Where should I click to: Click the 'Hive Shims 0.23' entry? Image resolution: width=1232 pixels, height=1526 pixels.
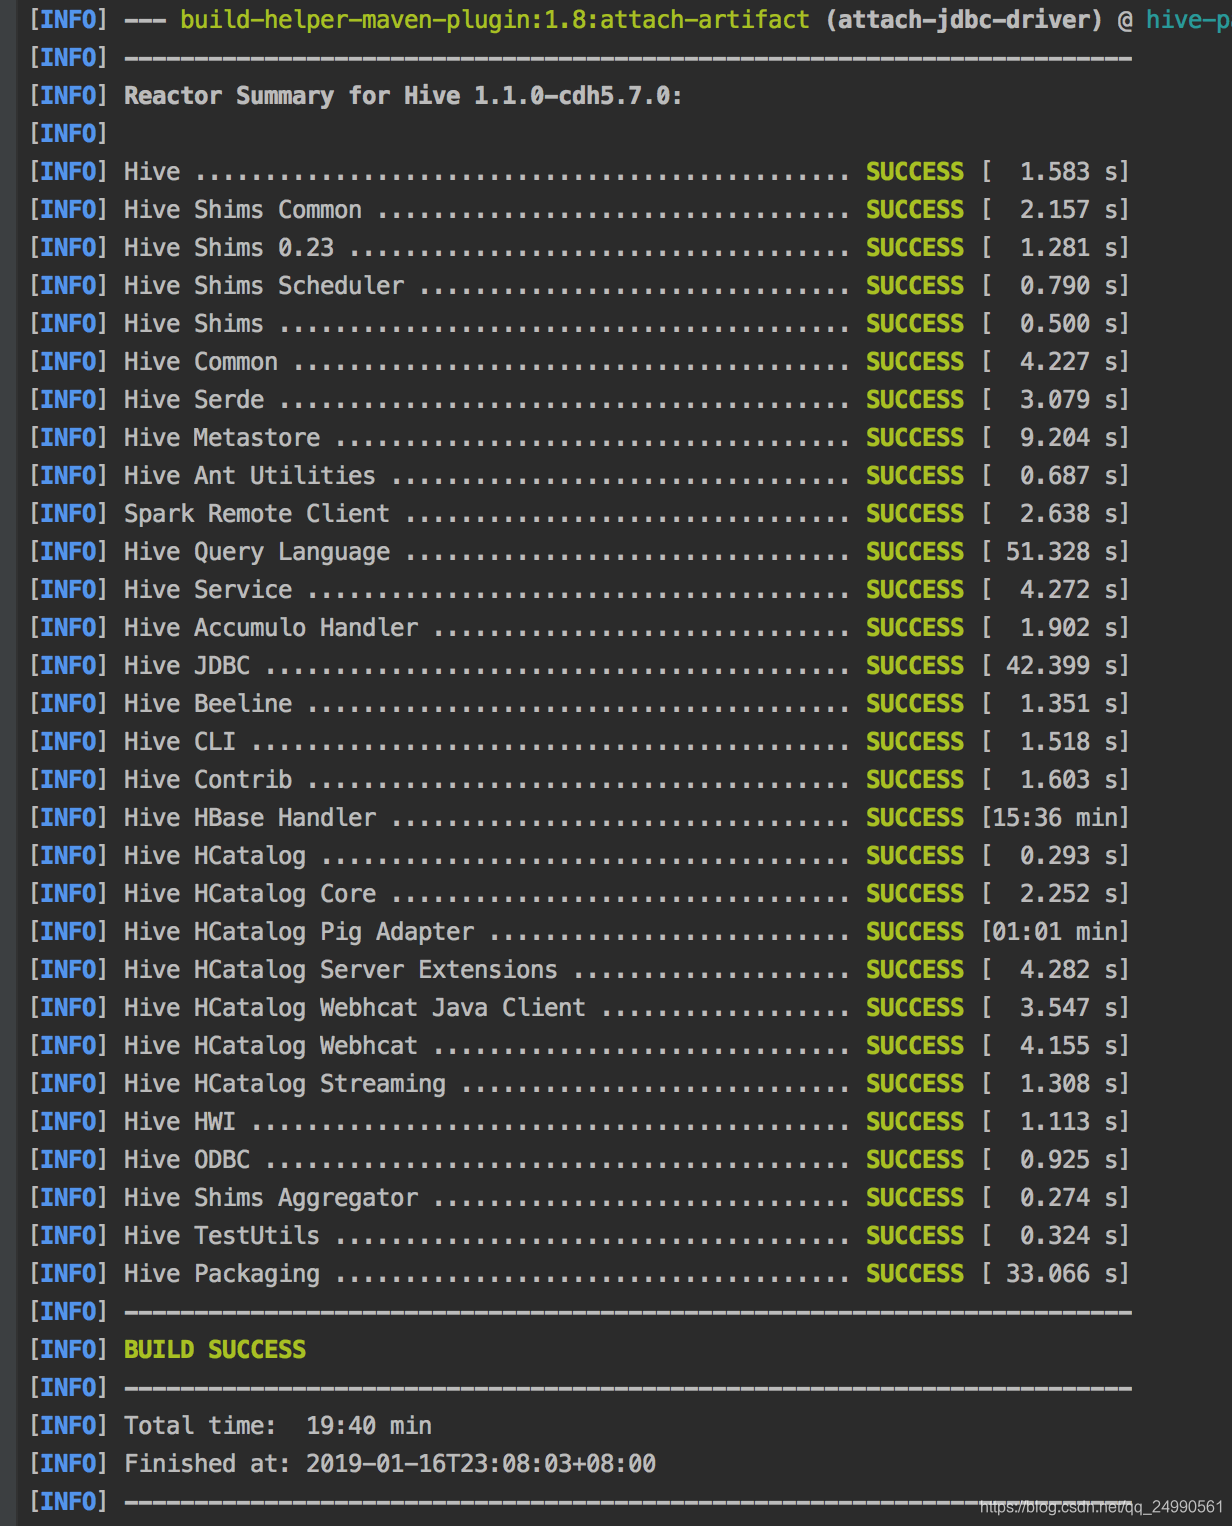tap(229, 248)
